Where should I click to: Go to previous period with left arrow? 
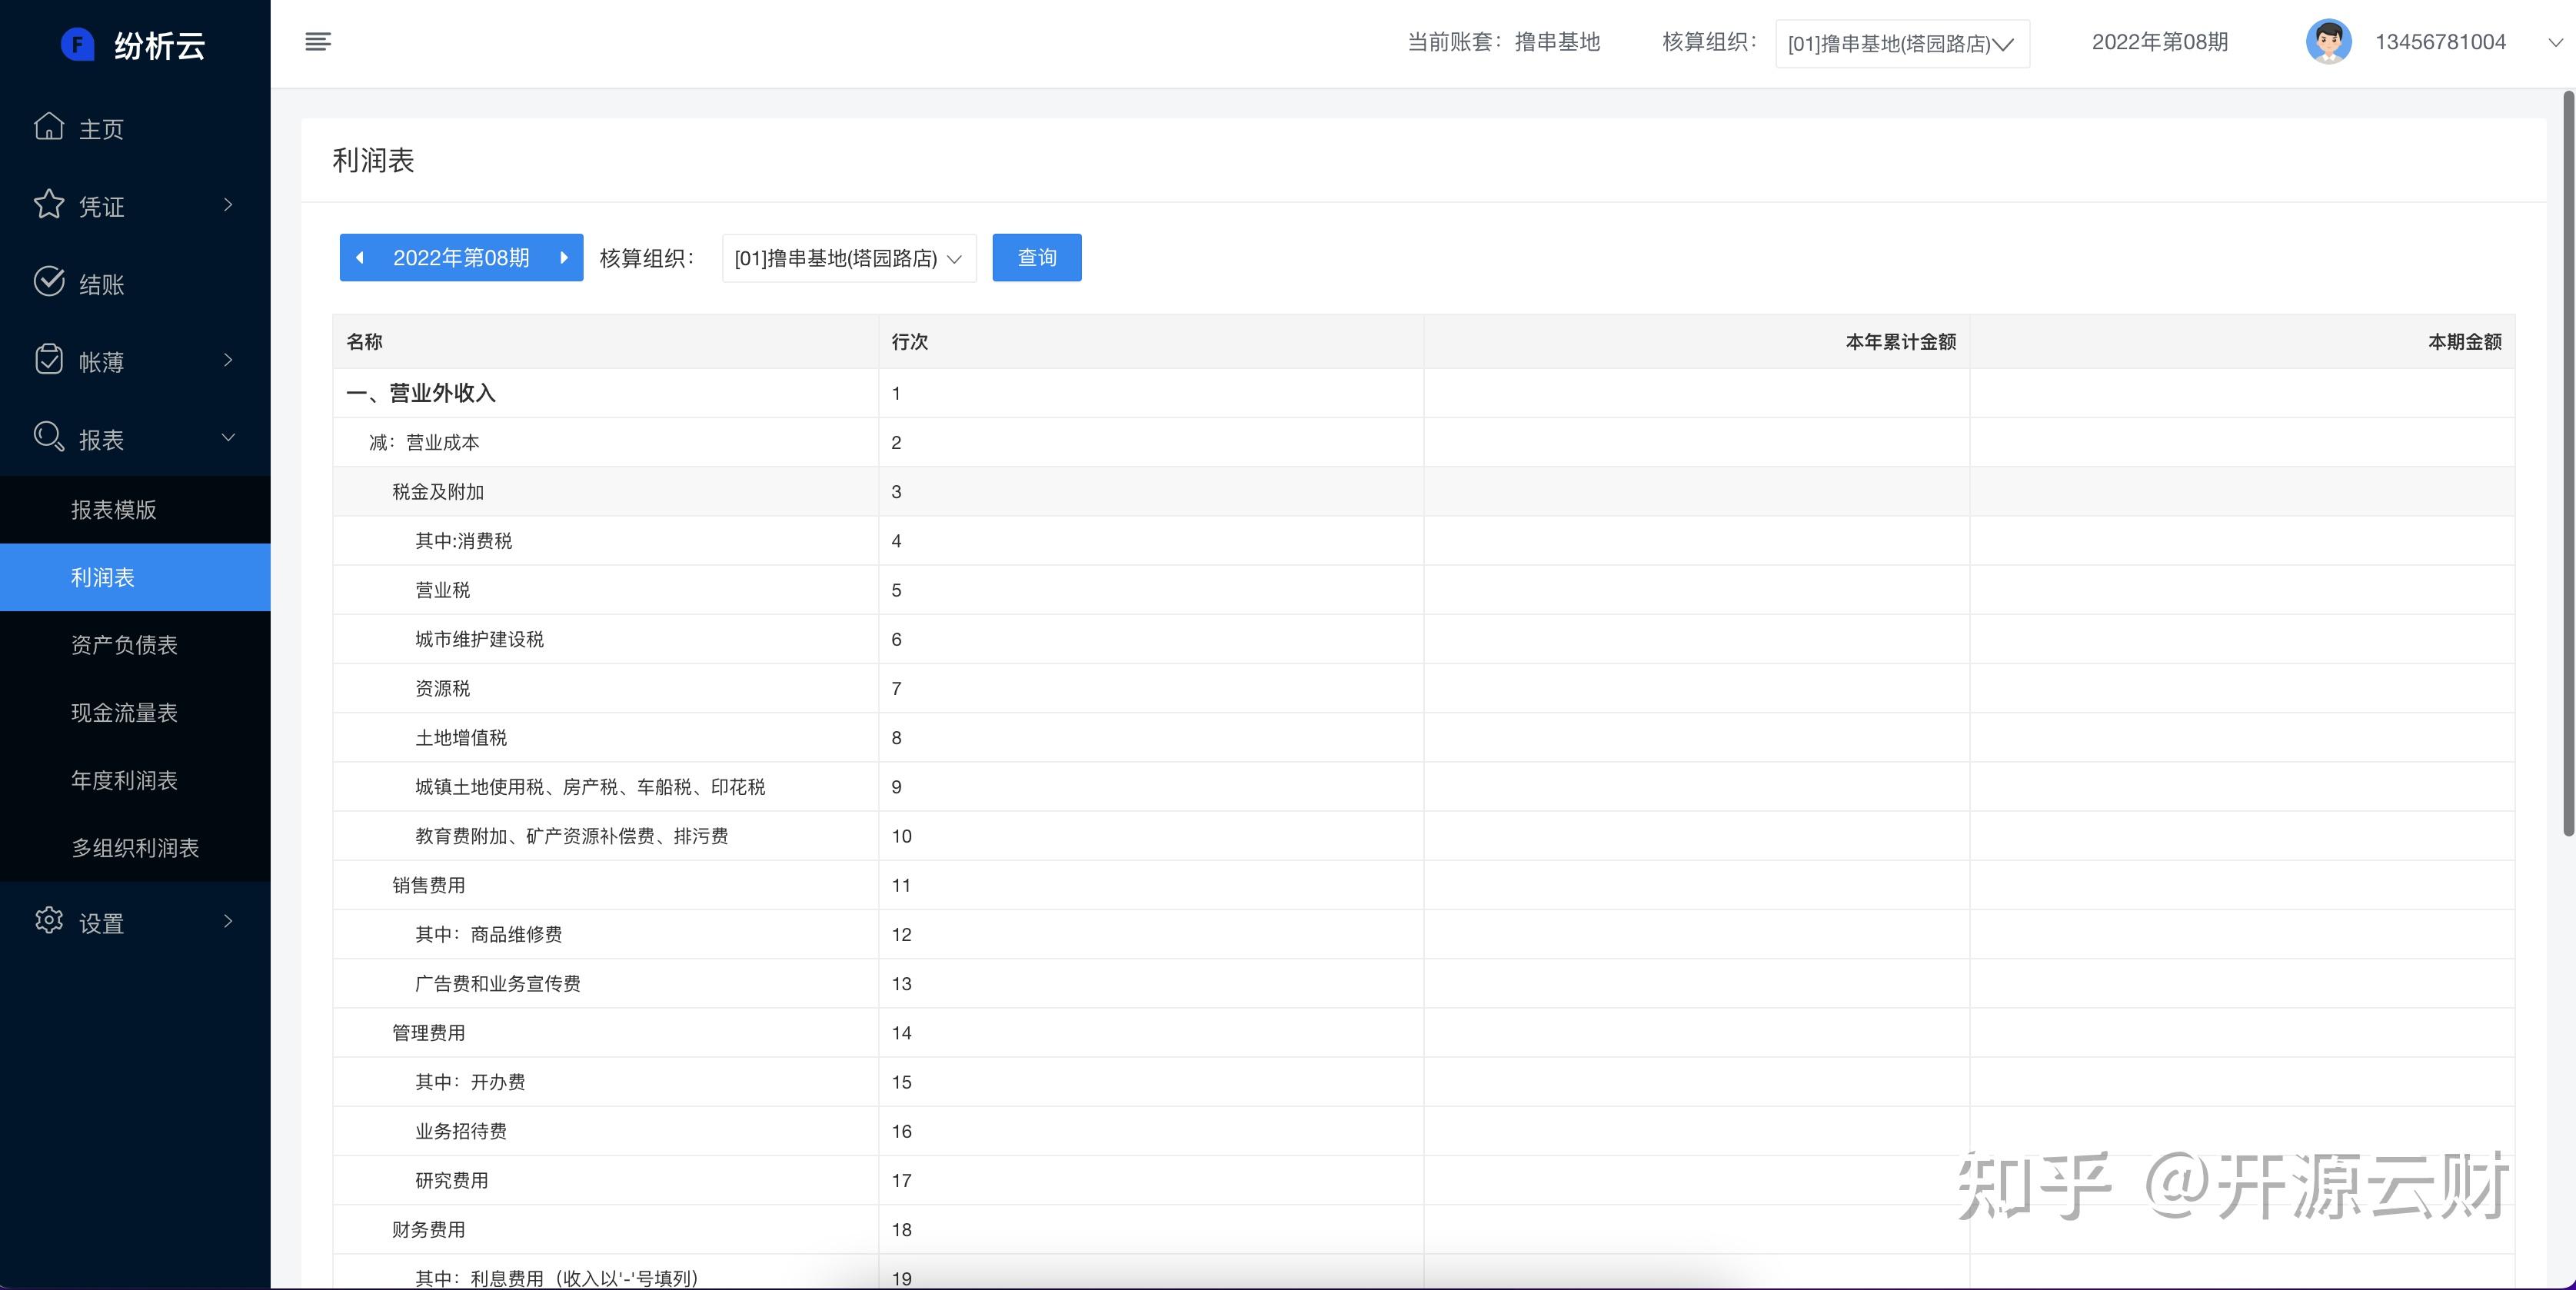point(360,258)
